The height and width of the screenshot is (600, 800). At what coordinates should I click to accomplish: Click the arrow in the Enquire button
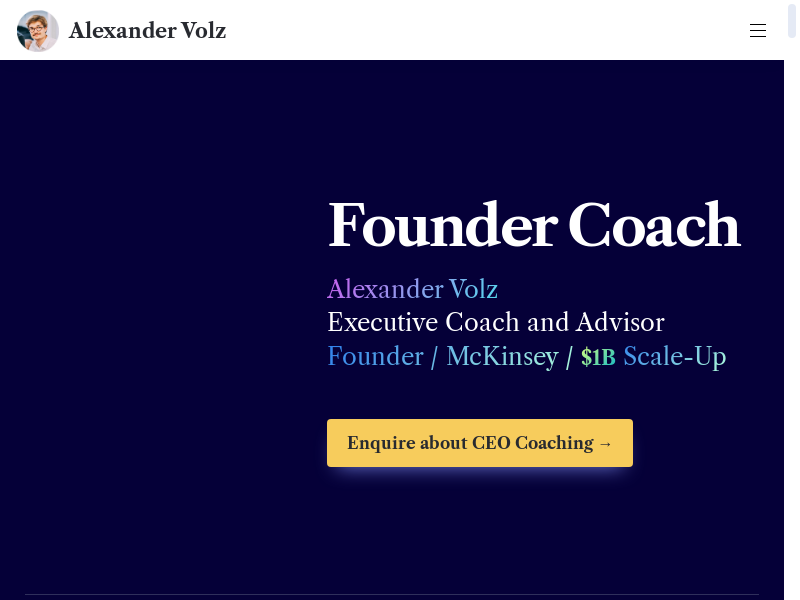click(x=604, y=443)
